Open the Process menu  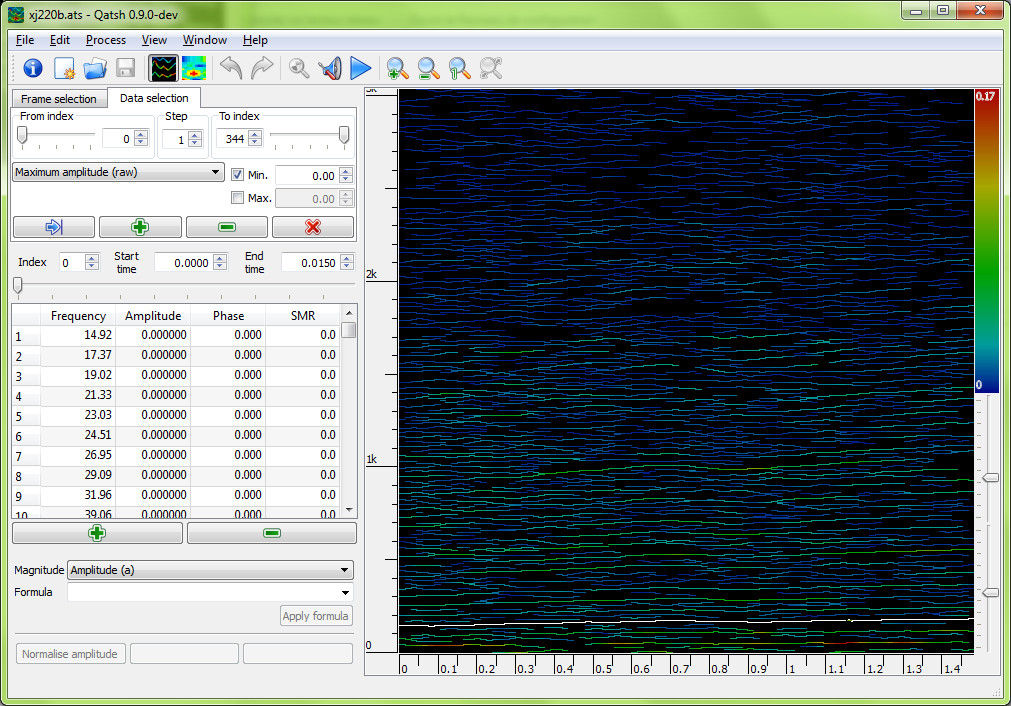tap(106, 40)
